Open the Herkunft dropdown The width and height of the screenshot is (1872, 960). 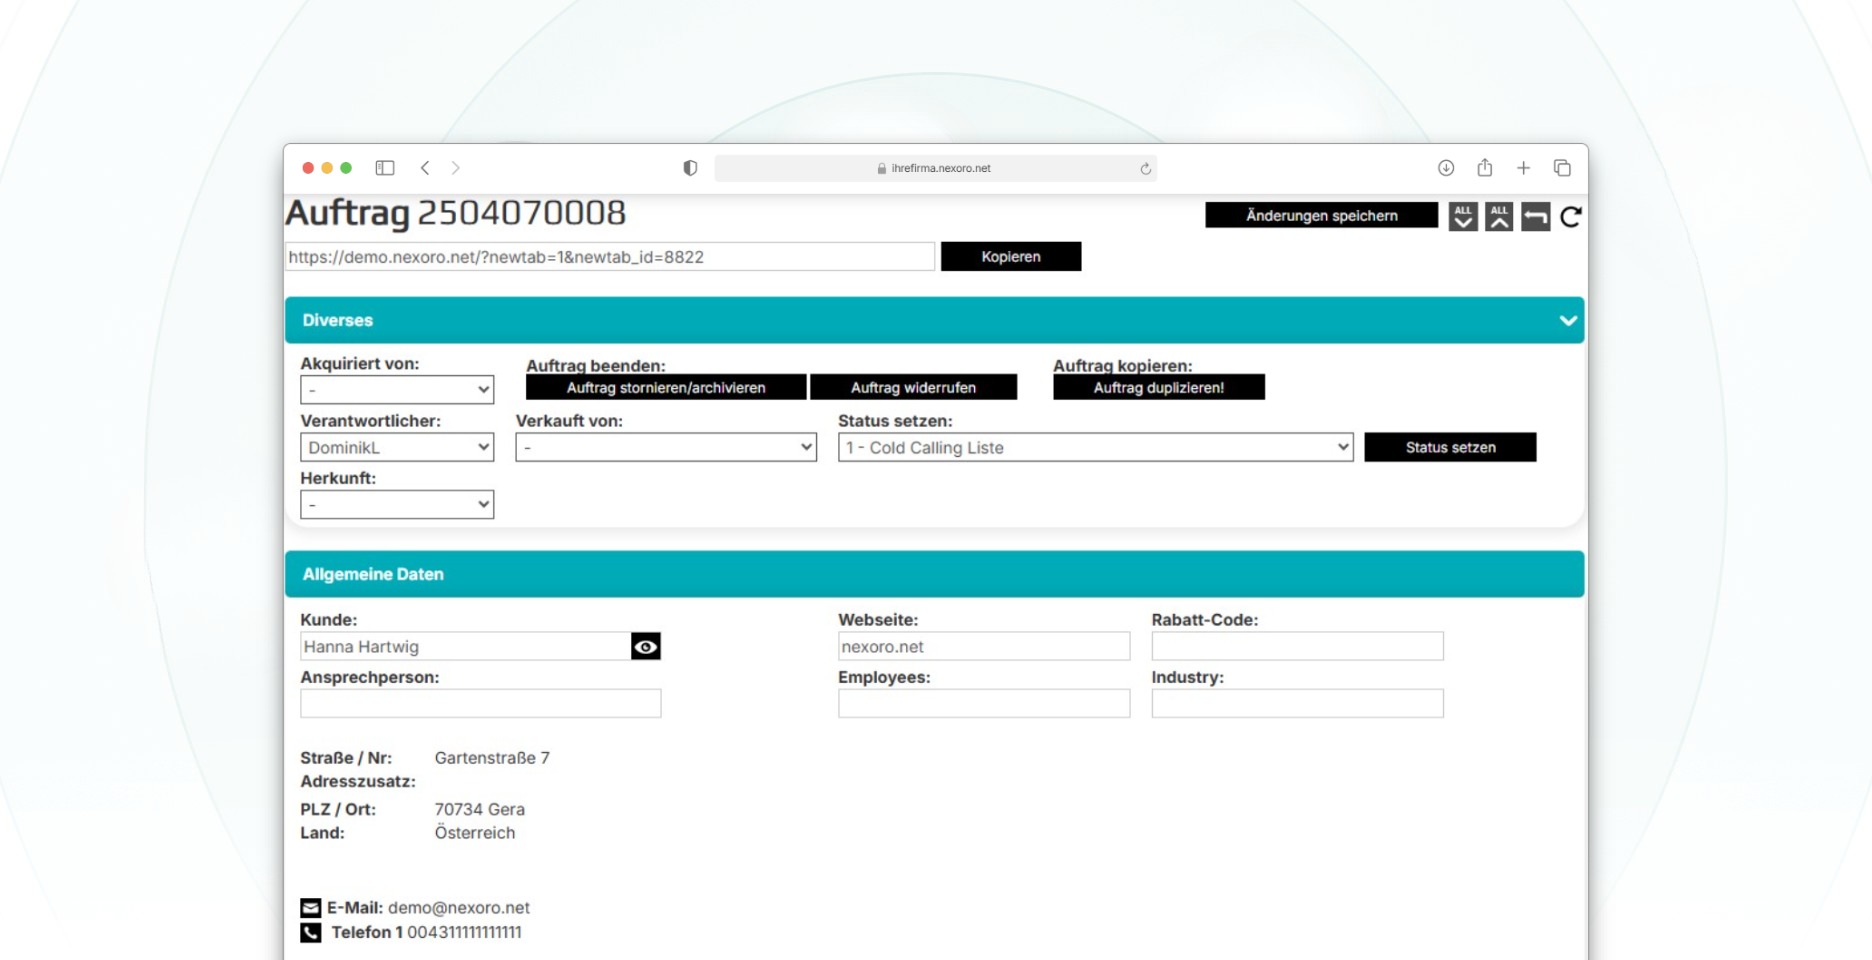pyautogui.click(x=397, y=505)
